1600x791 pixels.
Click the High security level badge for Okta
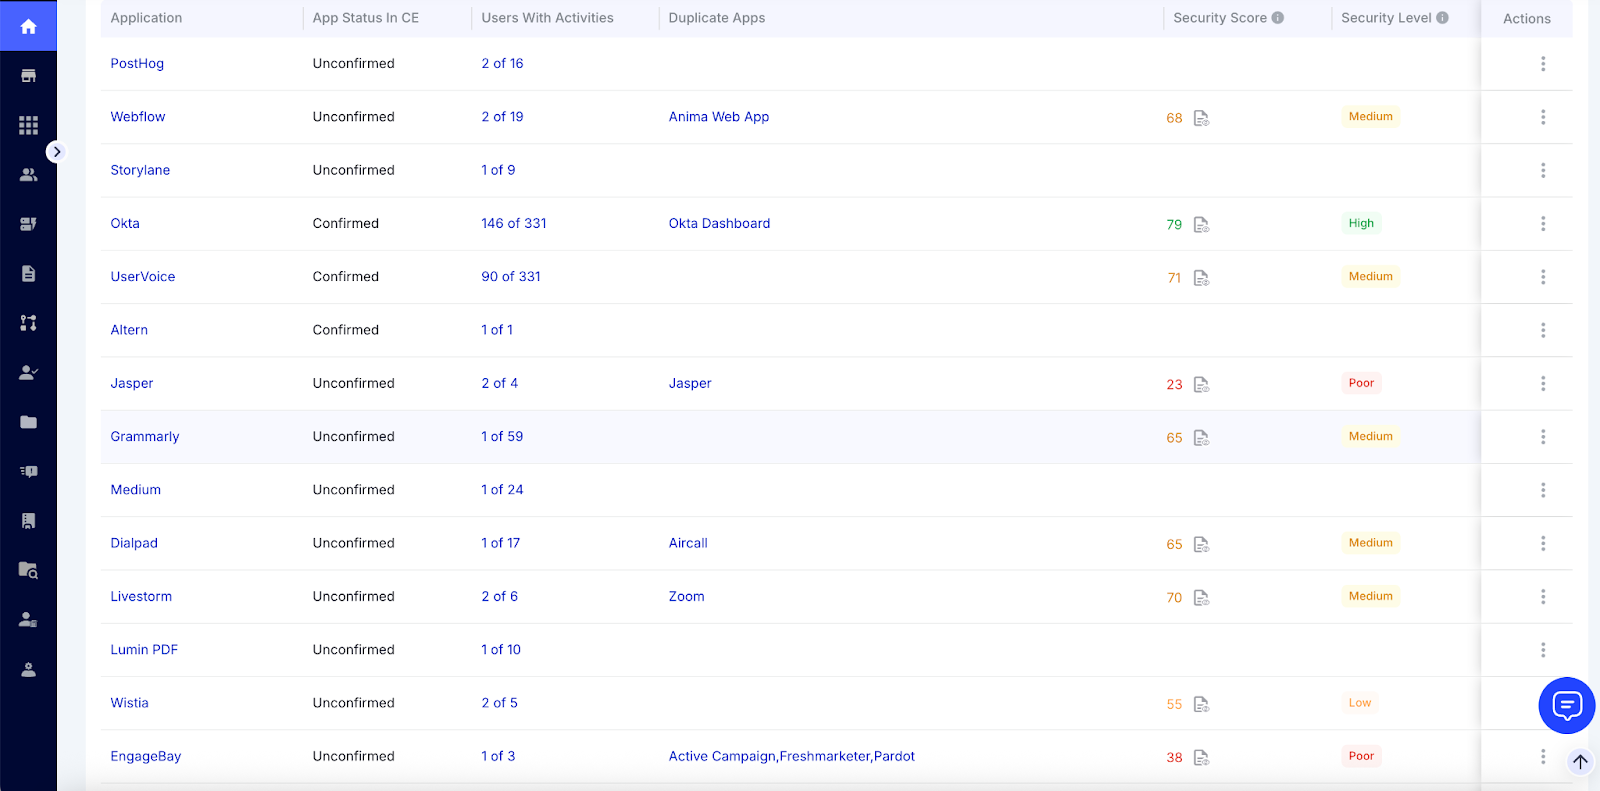pos(1361,223)
